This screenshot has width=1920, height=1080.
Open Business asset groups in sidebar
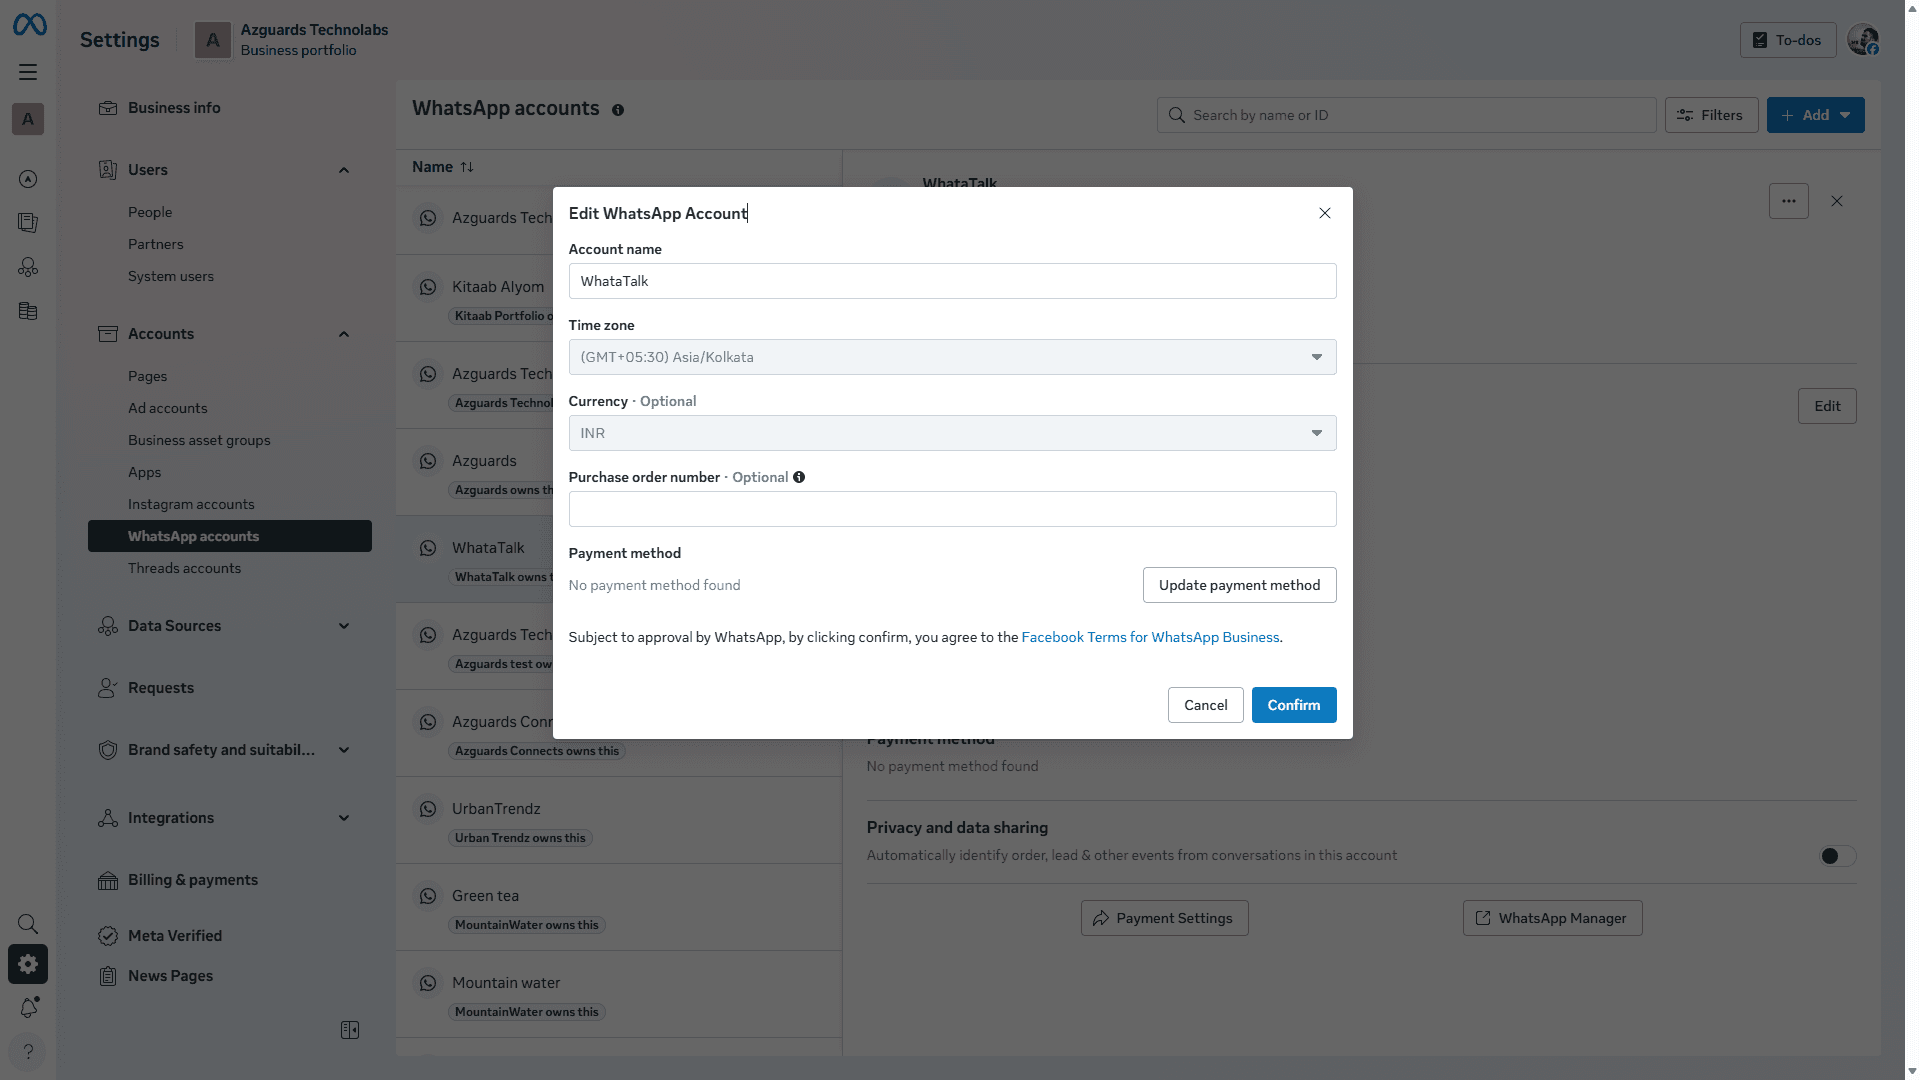click(x=199, y=440)
